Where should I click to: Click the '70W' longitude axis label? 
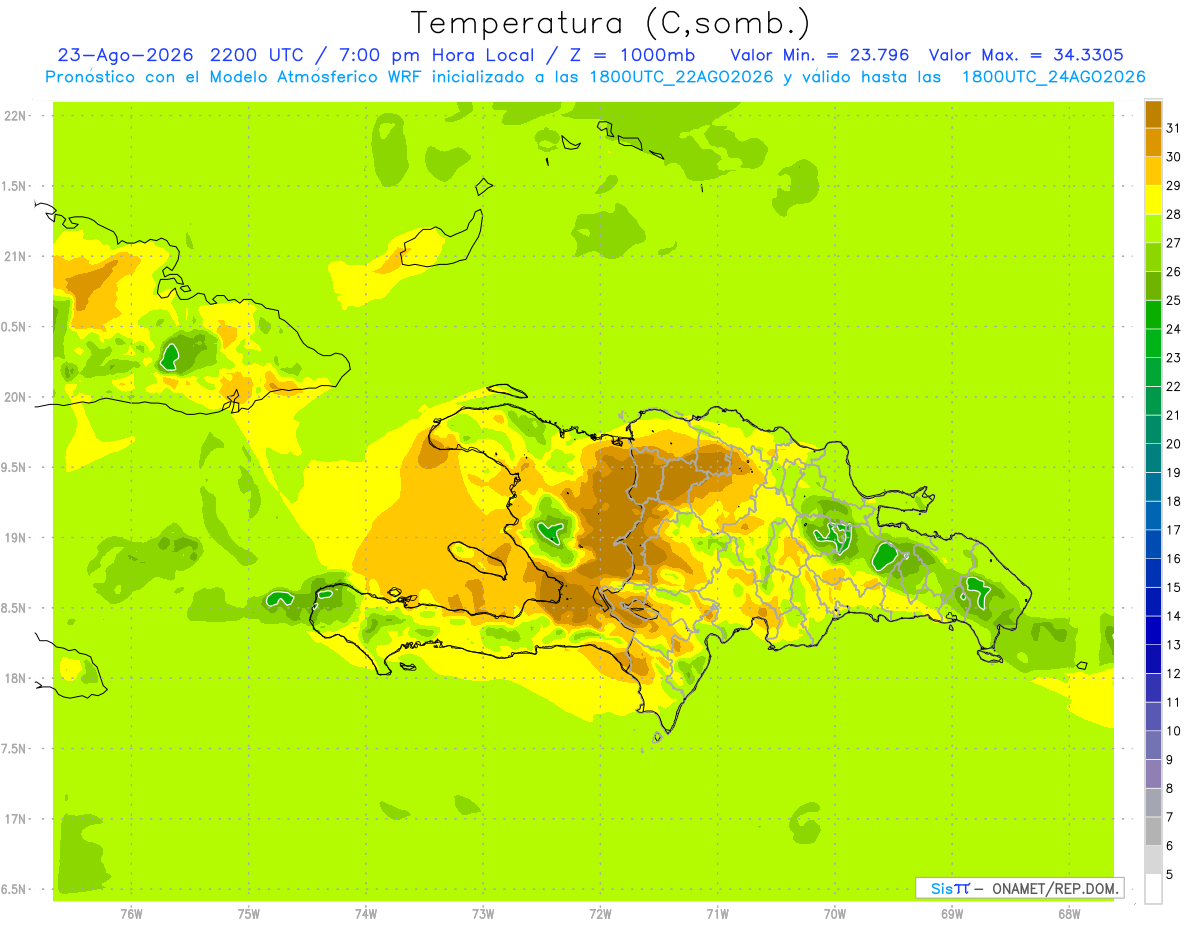[x=835, y=914]
